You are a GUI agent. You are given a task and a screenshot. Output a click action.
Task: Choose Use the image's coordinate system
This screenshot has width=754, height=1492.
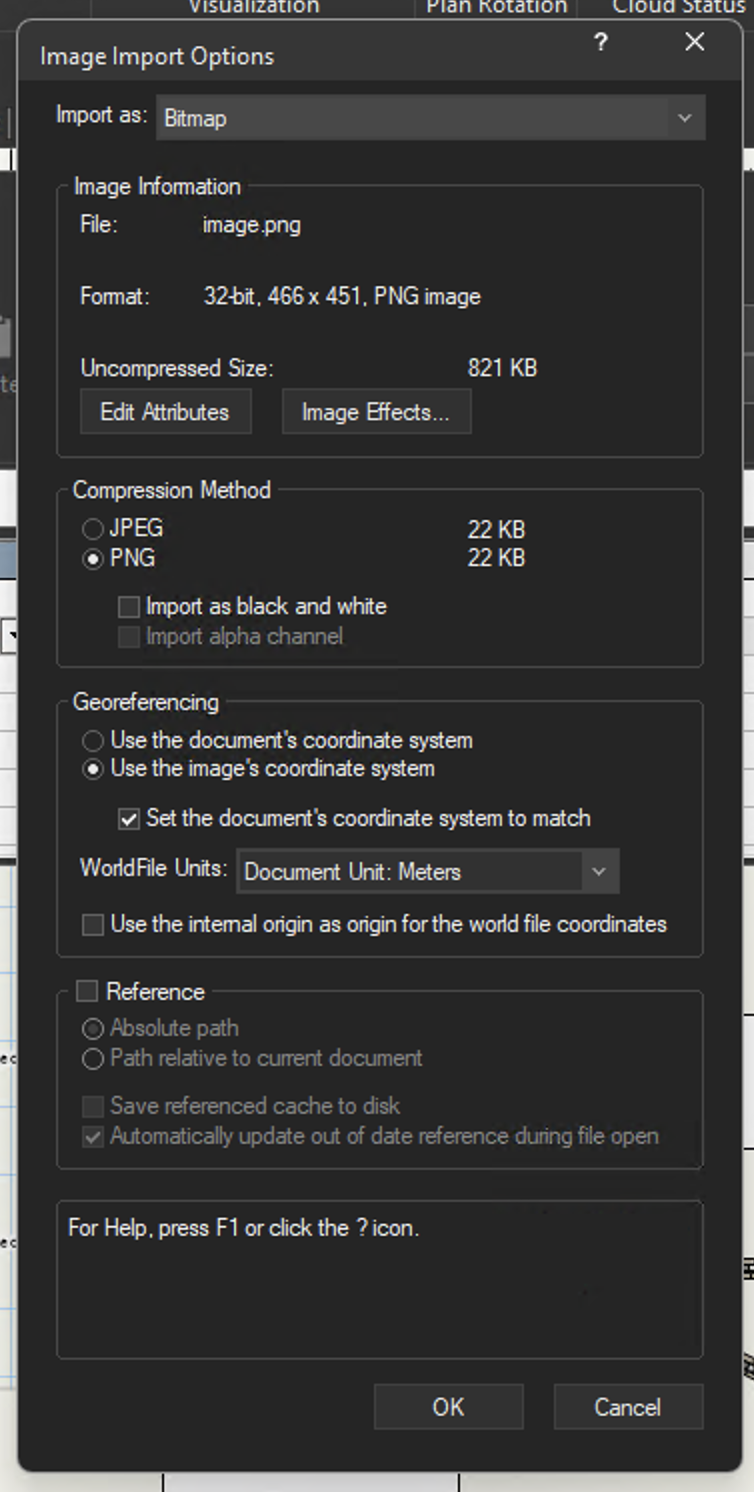pos(93,769)
